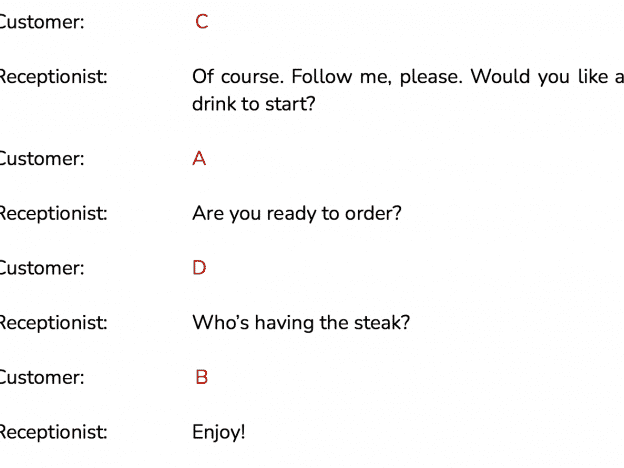The width and height of the screenshot is (624, 468).
Task: Click the red letter C answer
Action: tap(202, 21)
